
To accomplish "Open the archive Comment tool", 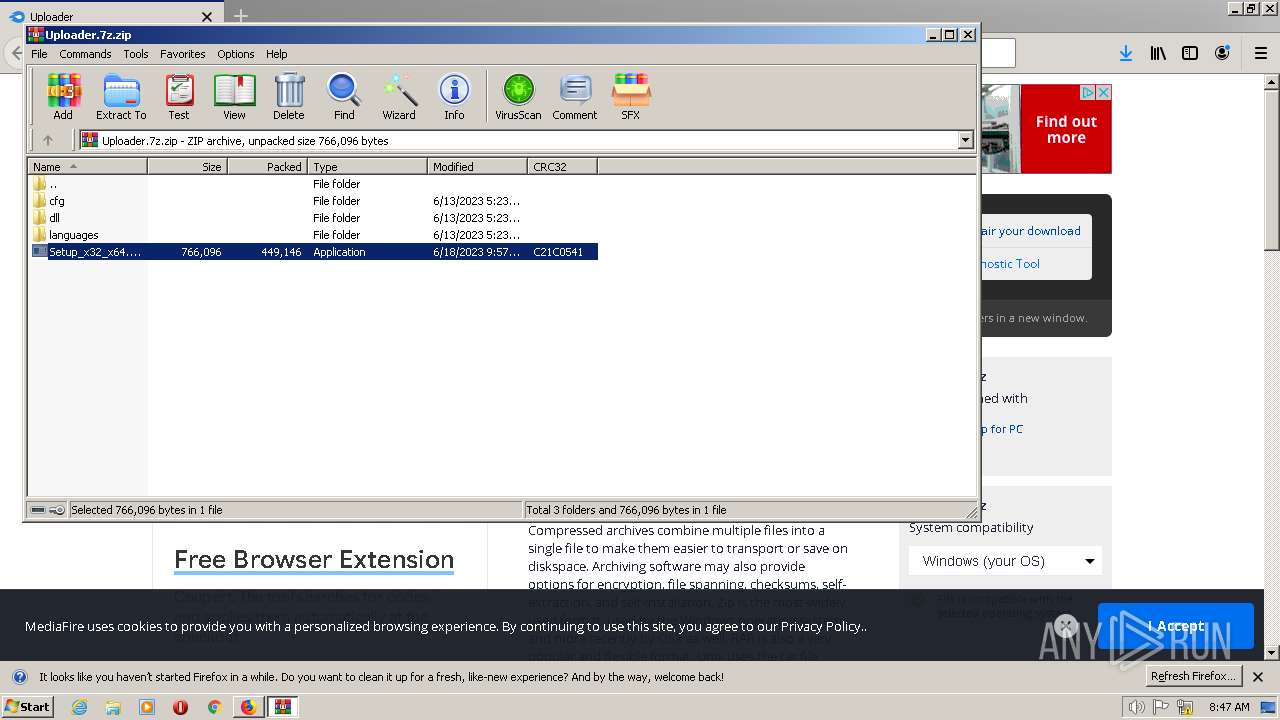I will (x=575, y=97).
